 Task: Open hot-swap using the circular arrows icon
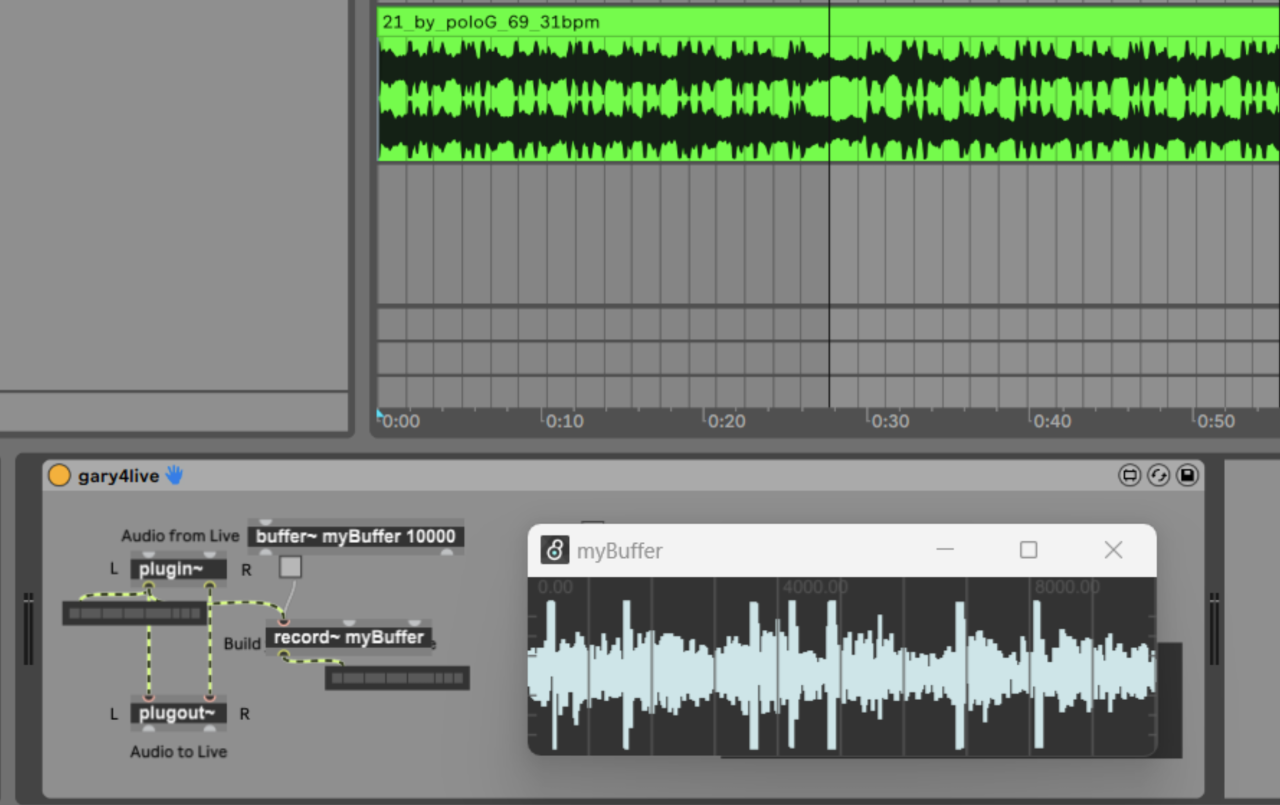click(x=1158, y=475)
